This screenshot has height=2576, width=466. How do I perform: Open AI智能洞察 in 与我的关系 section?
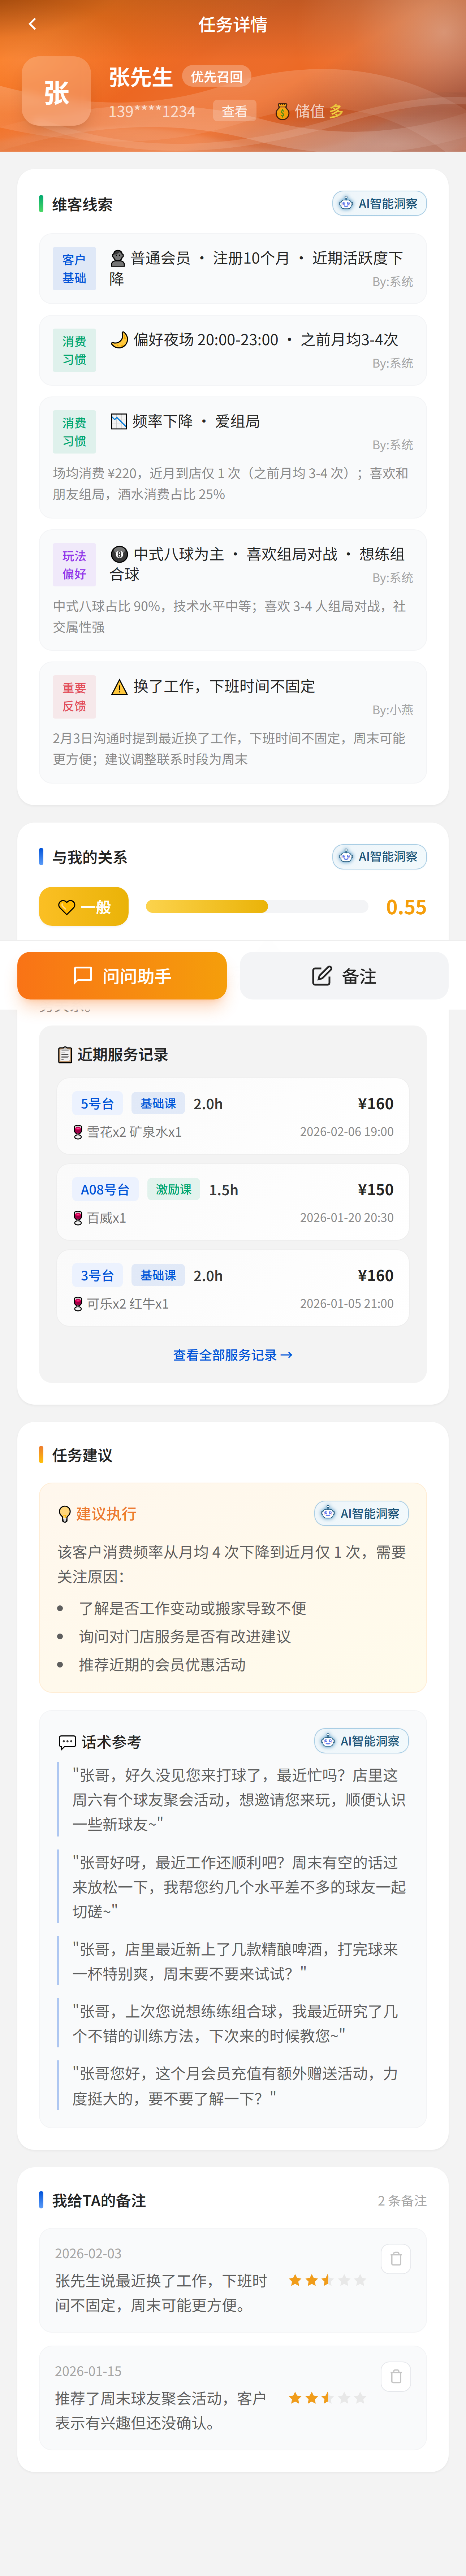379,857
